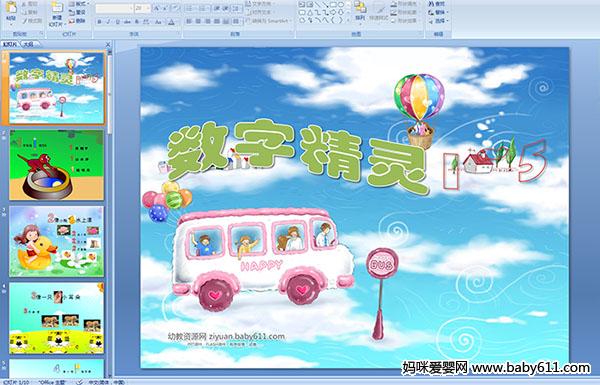Switch to the Outline tab in the left pane
Screen dimensions: 600x385
tap(28, 44)
